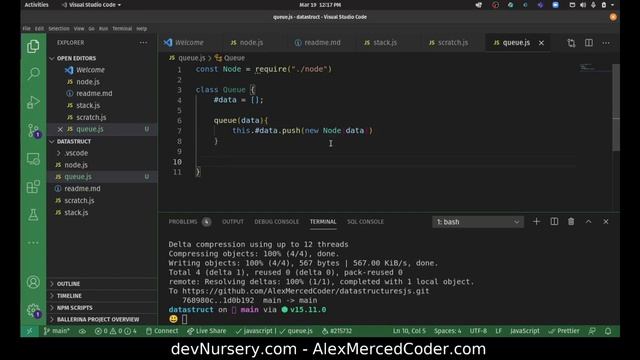Expand the Timeline section
Viewport: 640px width, 360px height.
pos(69,296)
